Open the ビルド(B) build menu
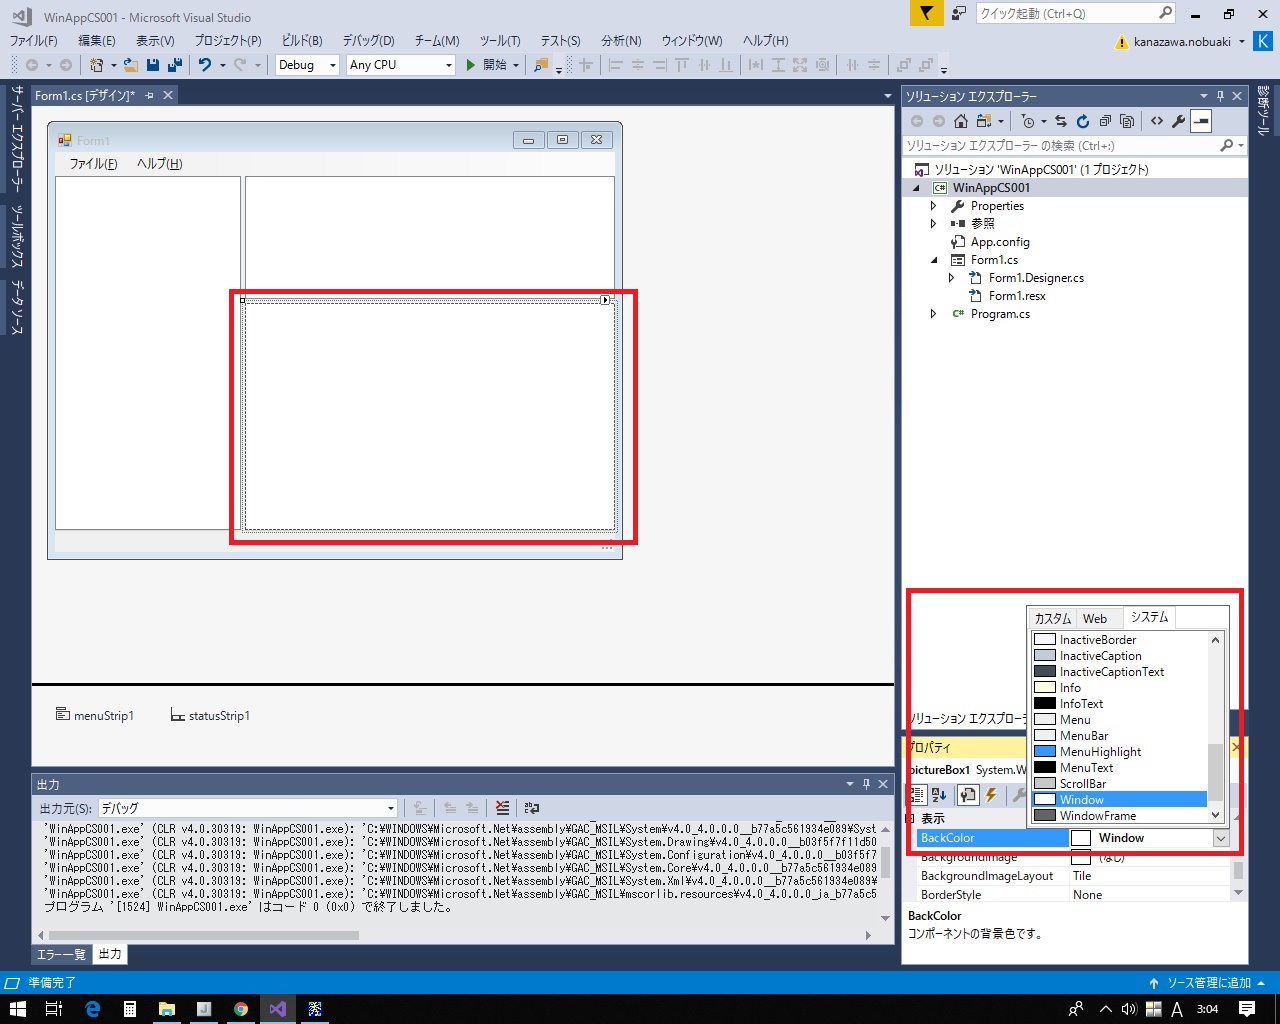Screen dimensions: 1280x1024 302,41
